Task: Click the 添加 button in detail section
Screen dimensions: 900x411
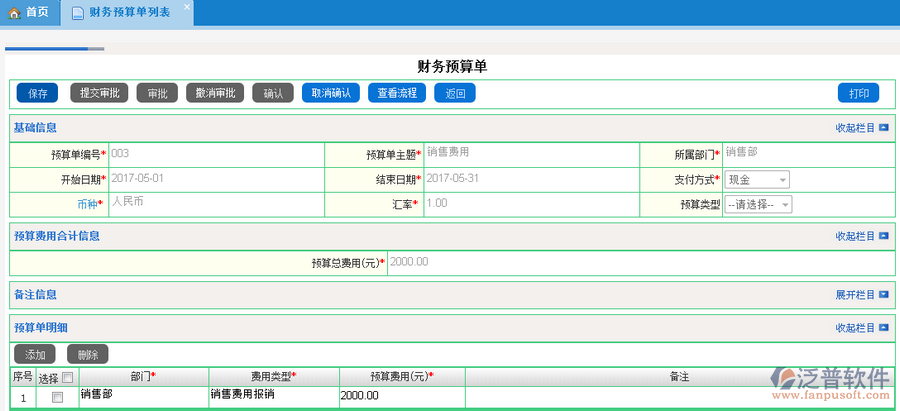Action: point(35,354)
